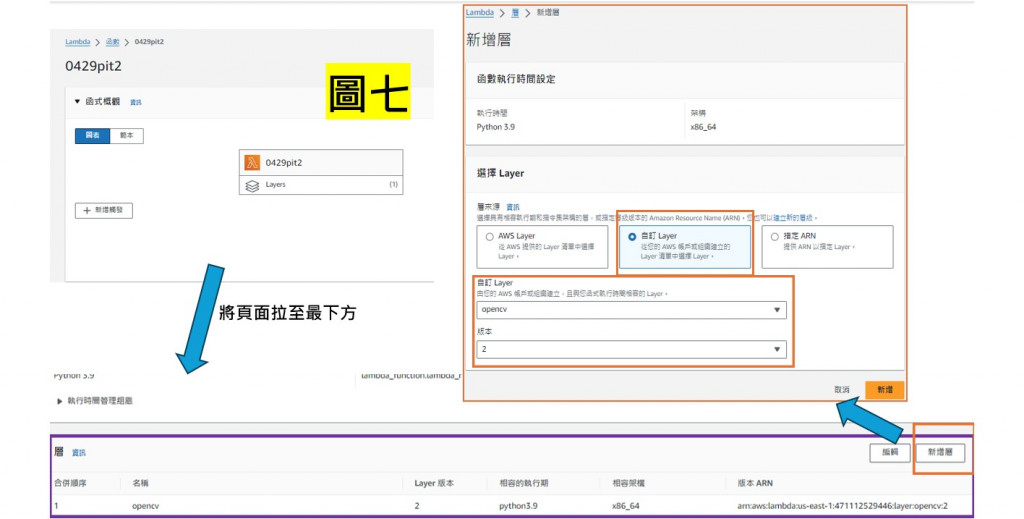Click Python 3.9 under 執行時間 label
This screenshot has height=519, width=1024.
[495, 127]
